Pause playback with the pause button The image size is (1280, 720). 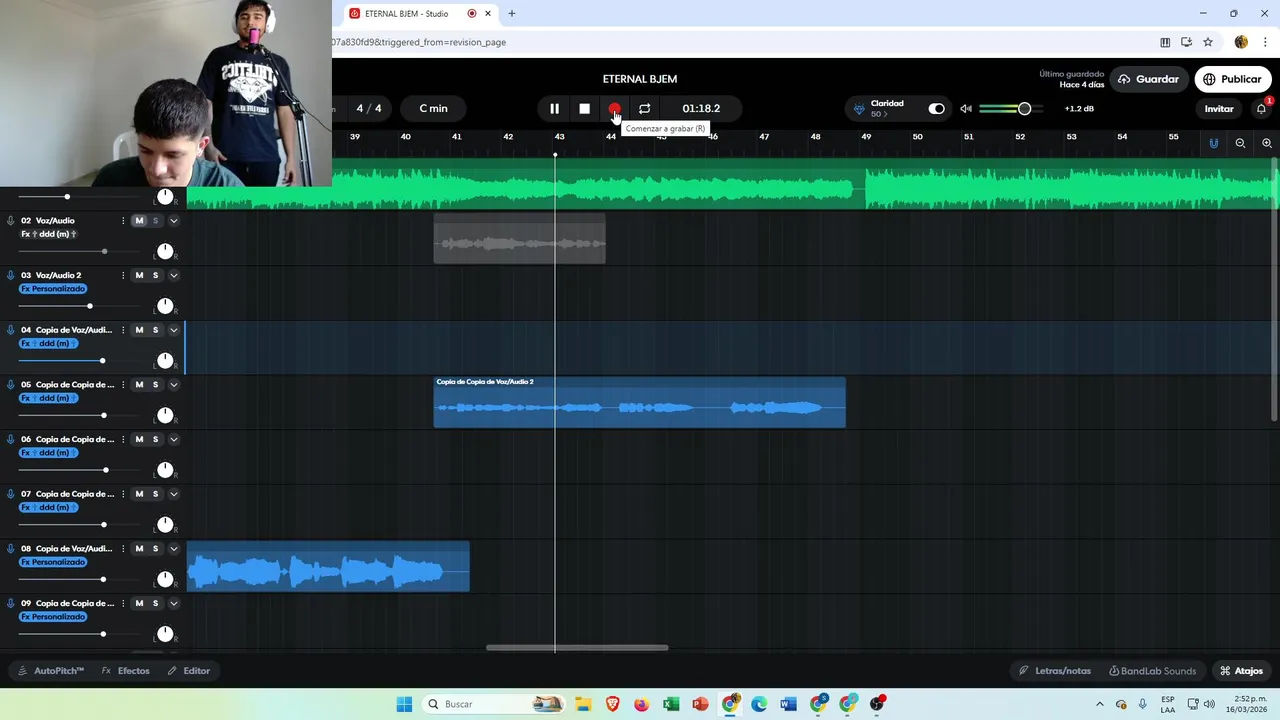pyautogui.click(x=554, y=108)
